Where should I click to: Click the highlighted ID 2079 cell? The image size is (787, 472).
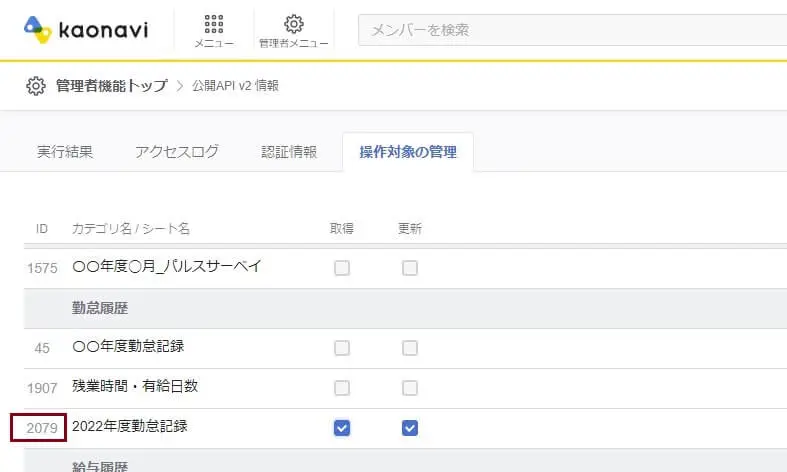[x=39, y=428]
